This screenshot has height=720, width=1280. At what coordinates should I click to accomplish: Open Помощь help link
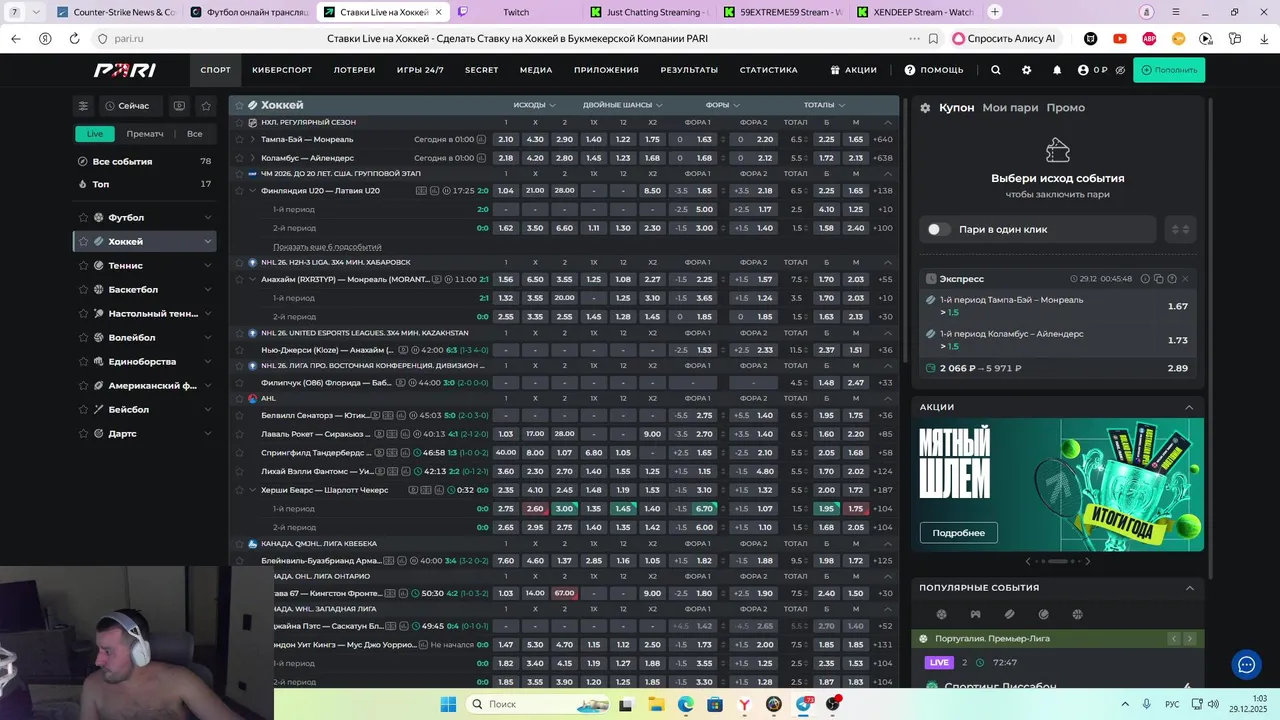click(934, 70)
